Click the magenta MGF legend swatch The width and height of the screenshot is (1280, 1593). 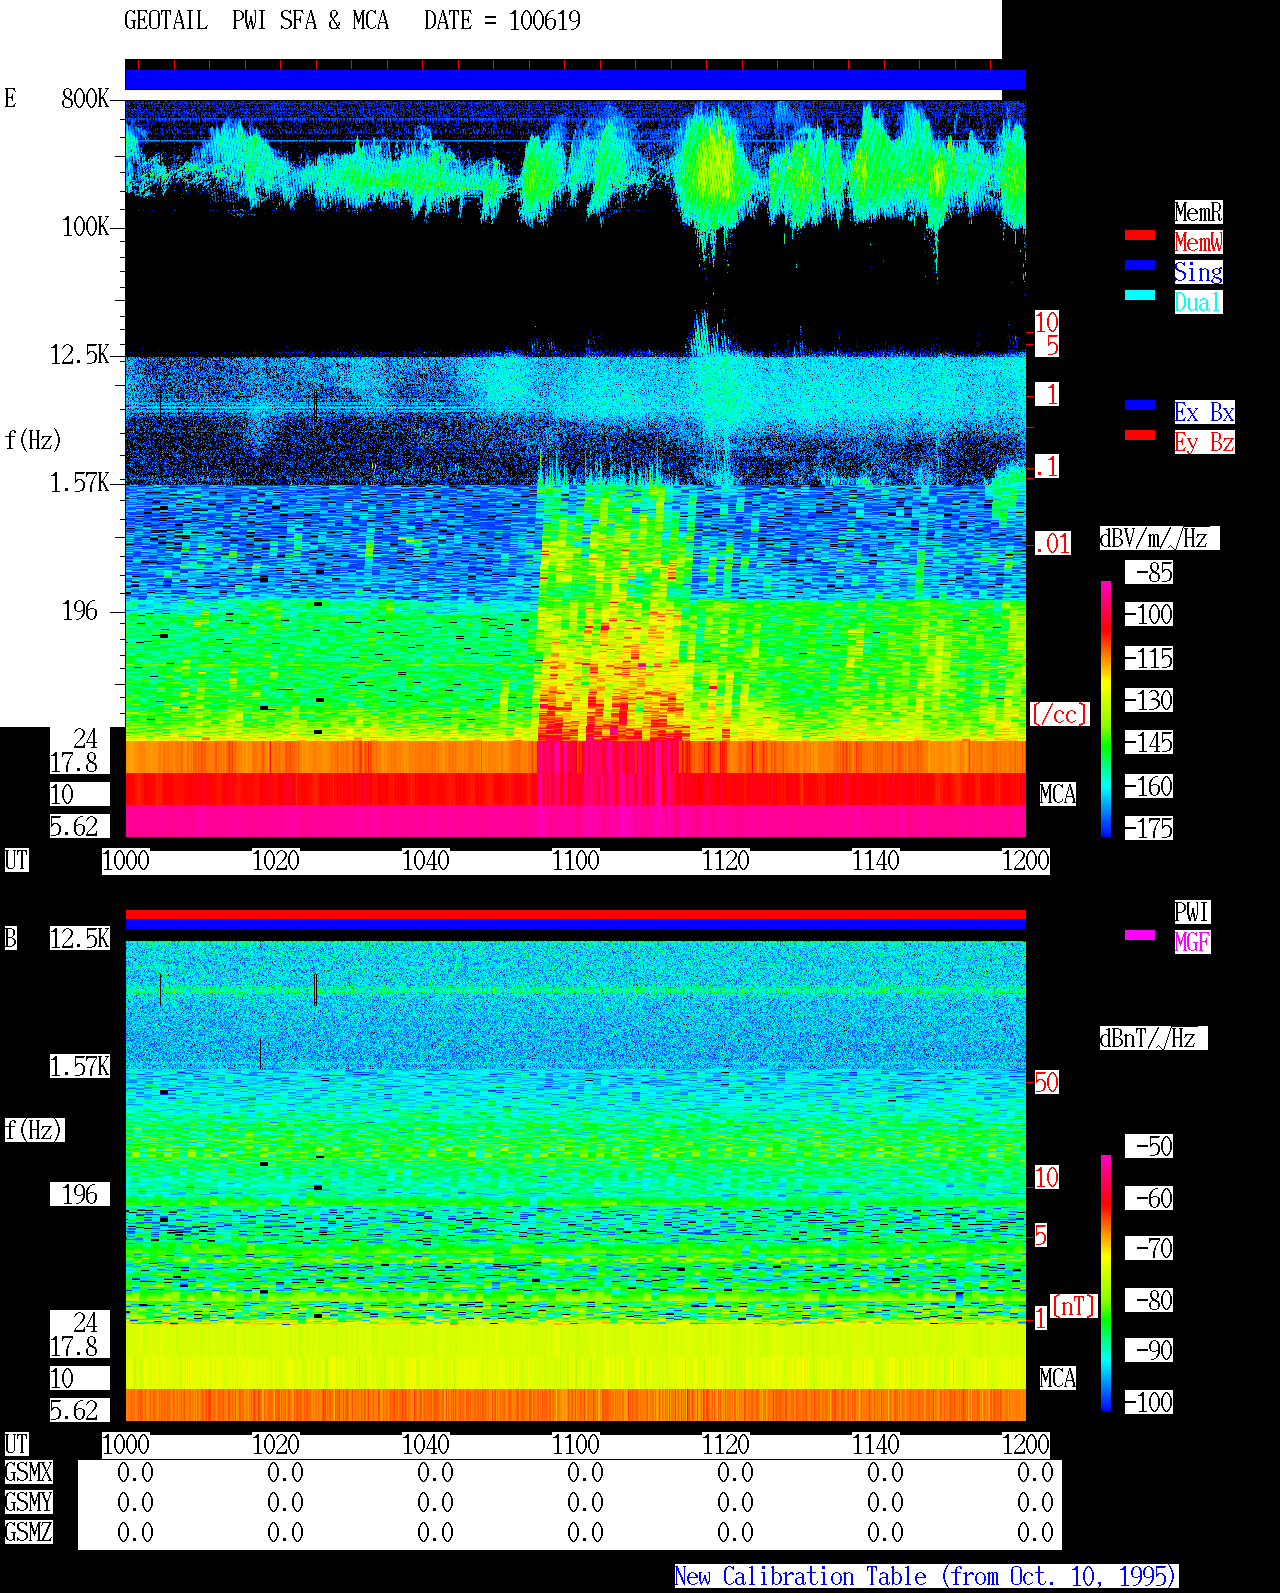tap(1140, 935)
